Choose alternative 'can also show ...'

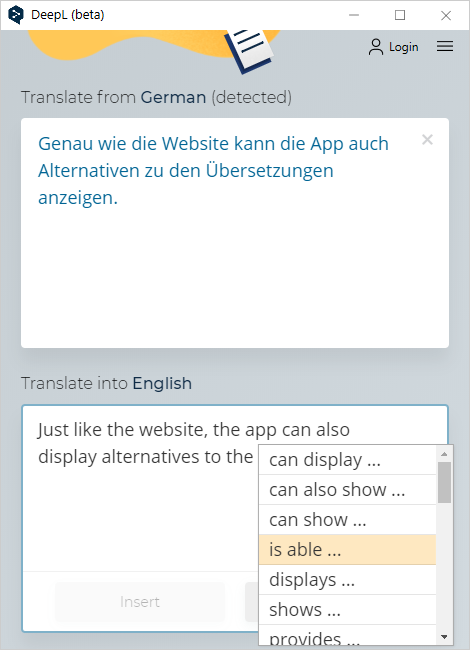(347, 490)
